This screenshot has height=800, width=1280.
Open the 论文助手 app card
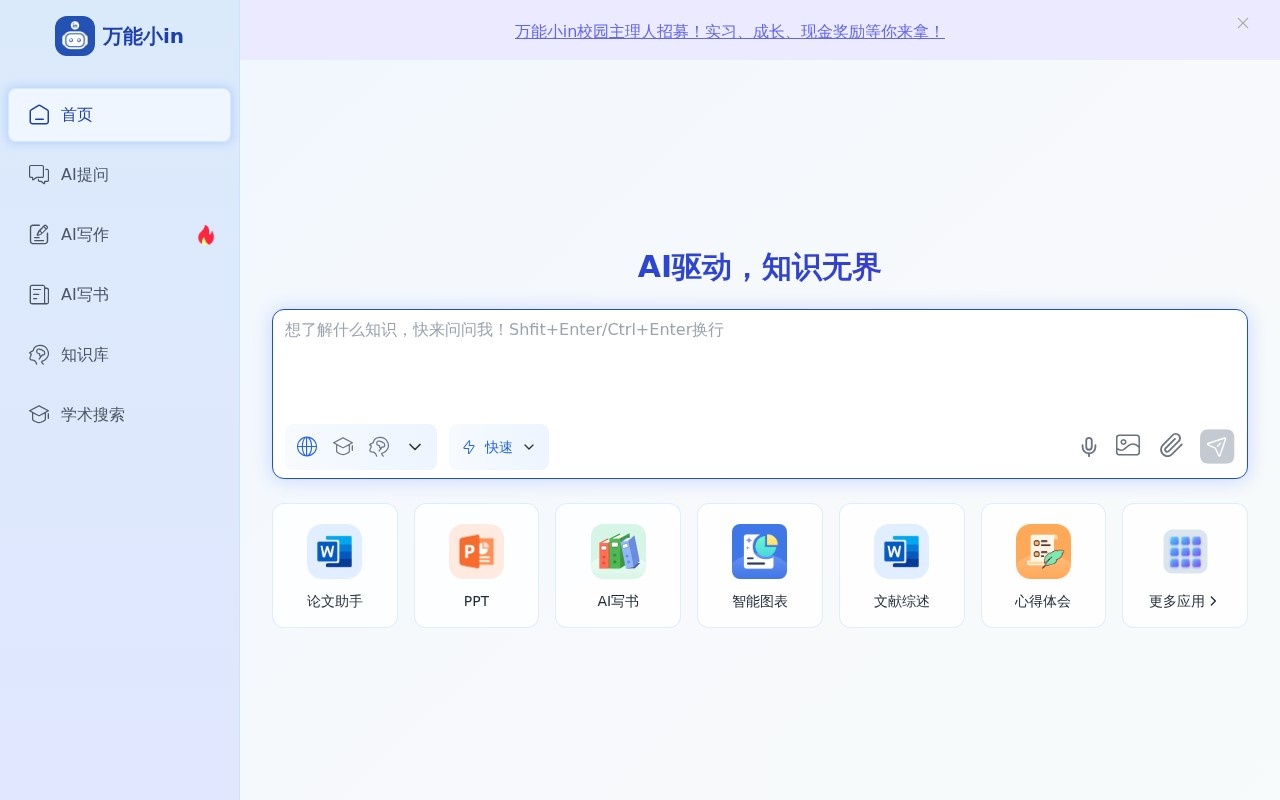335,566
